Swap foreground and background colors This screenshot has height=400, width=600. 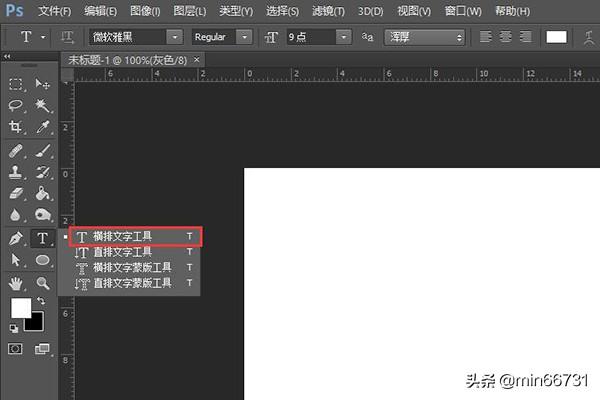pos(41,301)
